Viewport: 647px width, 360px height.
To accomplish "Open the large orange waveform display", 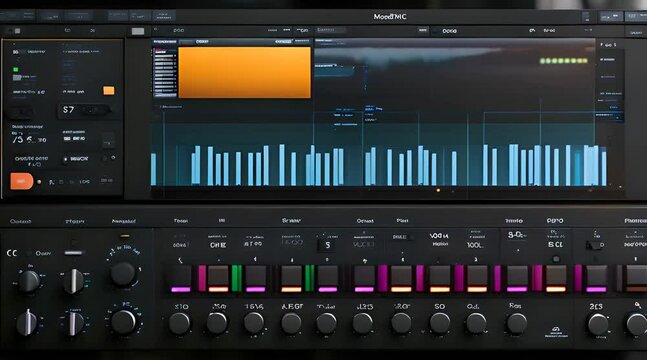I will (x=244, y=72).
